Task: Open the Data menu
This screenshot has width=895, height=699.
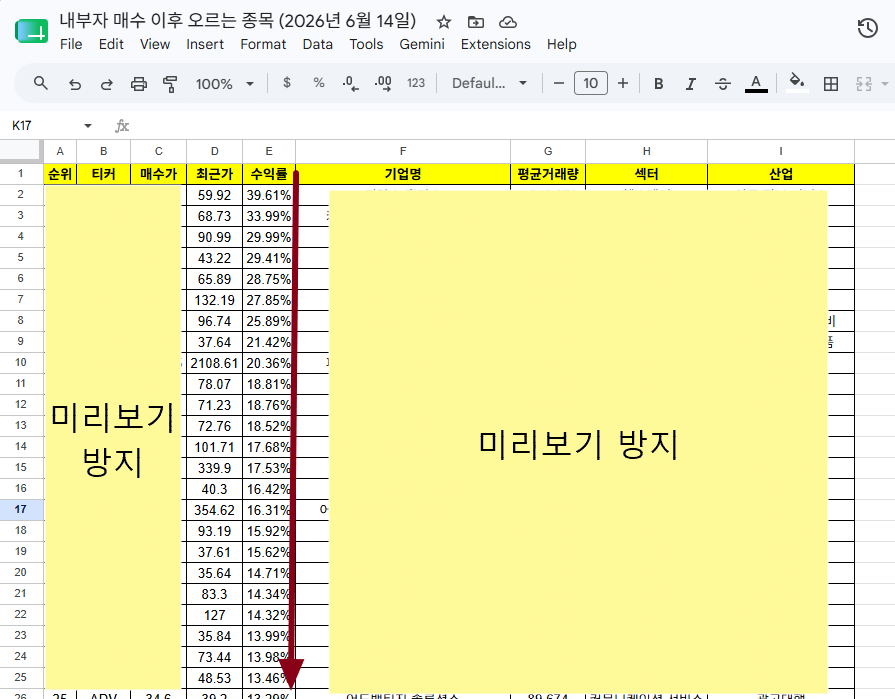Action: click(317, 45)
